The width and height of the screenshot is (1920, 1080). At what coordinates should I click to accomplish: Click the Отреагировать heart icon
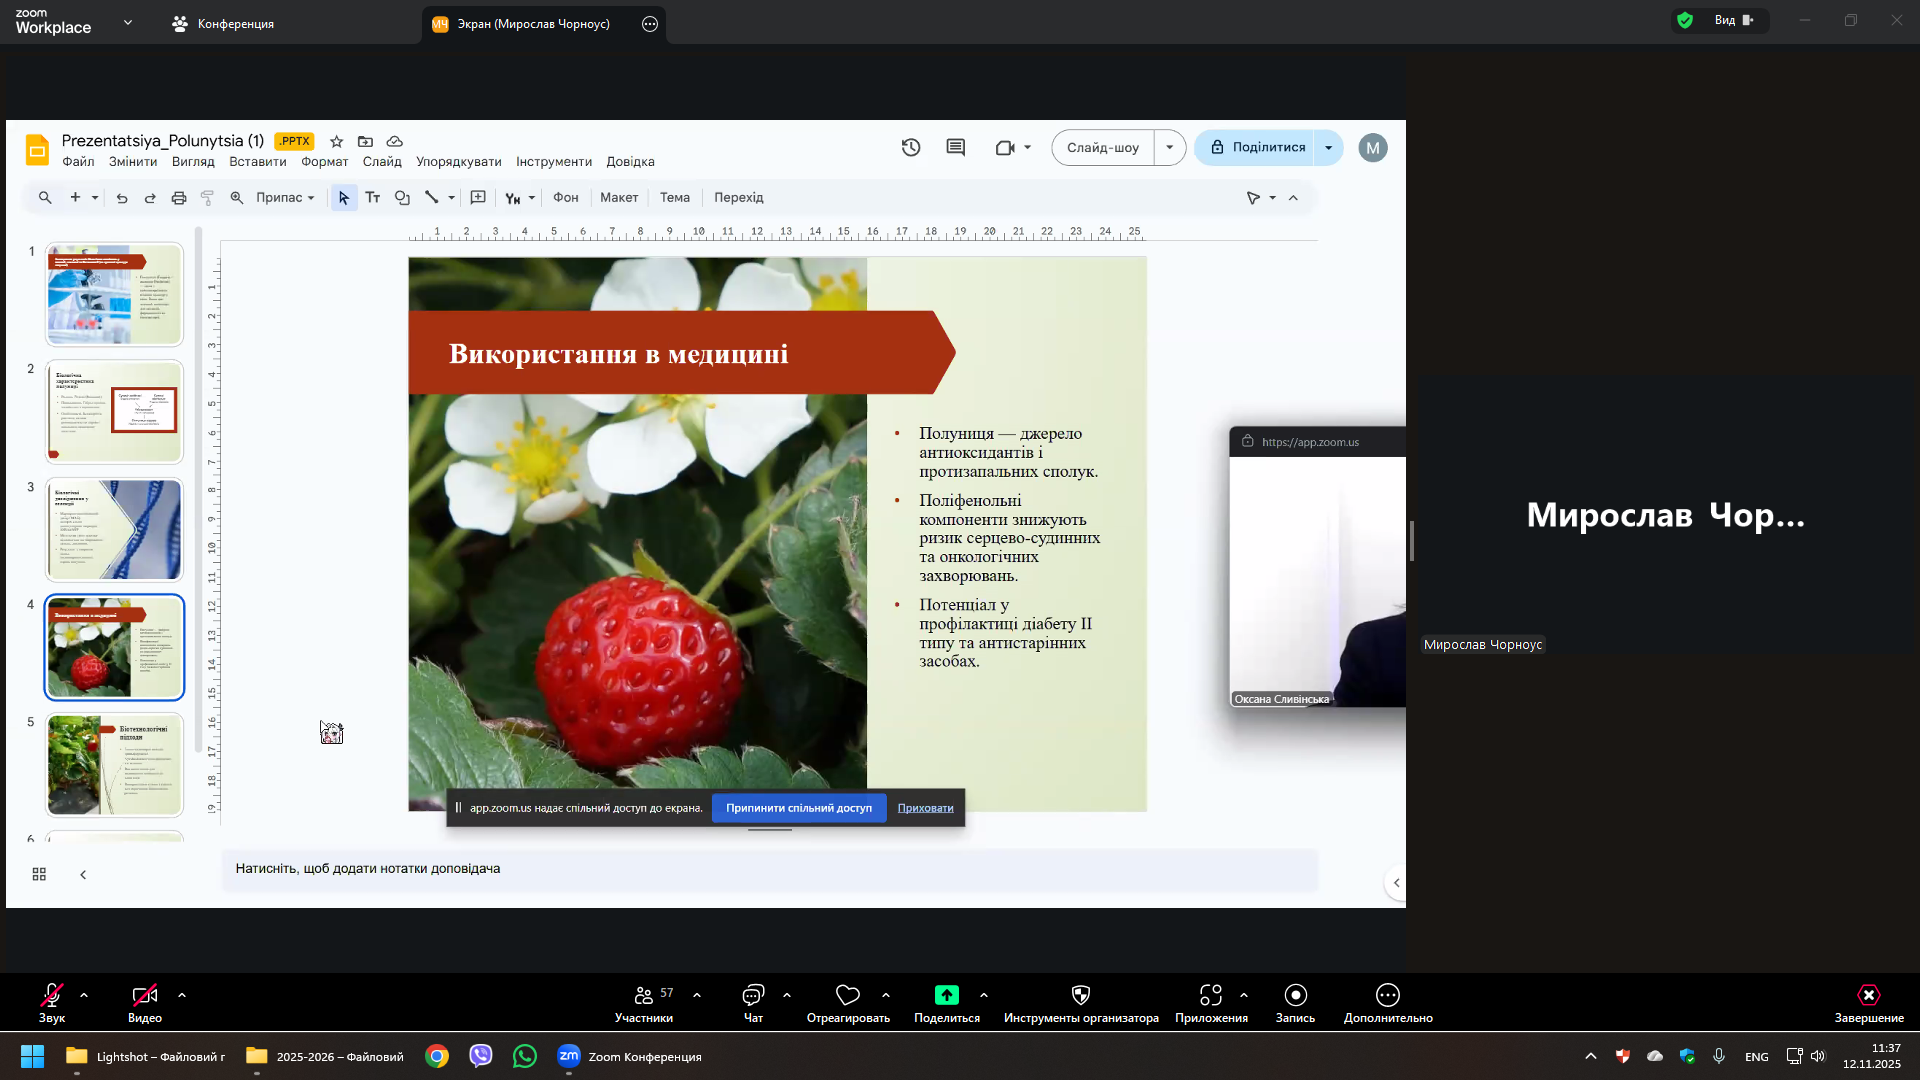coord(848,996)
